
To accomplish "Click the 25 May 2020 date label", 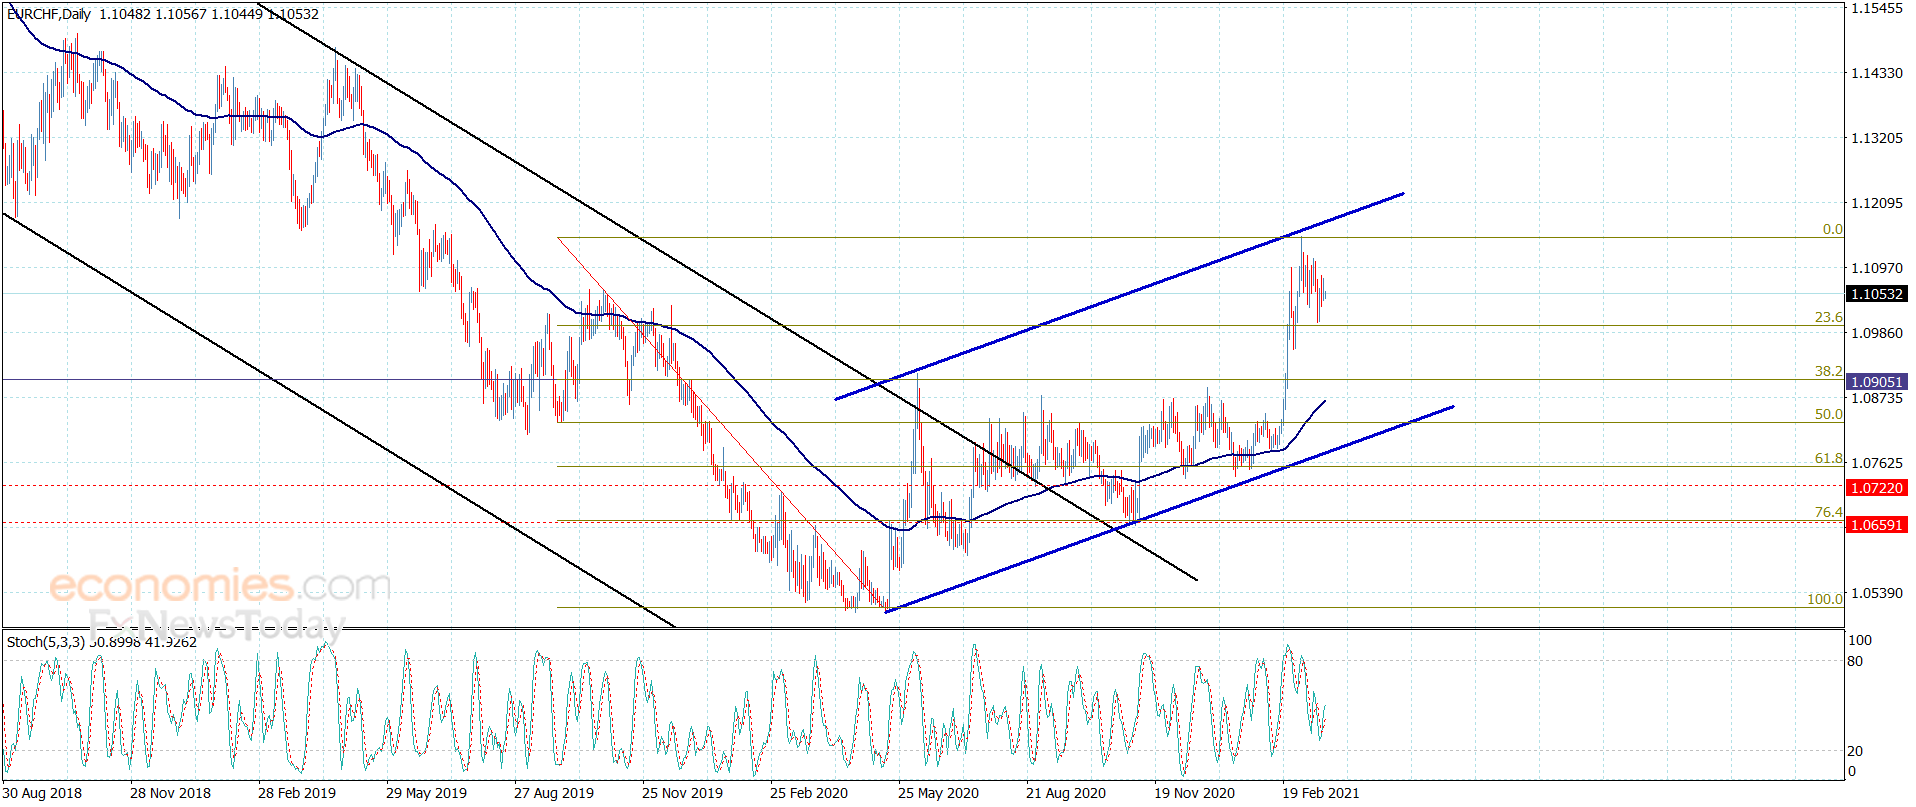I will 938,793.
